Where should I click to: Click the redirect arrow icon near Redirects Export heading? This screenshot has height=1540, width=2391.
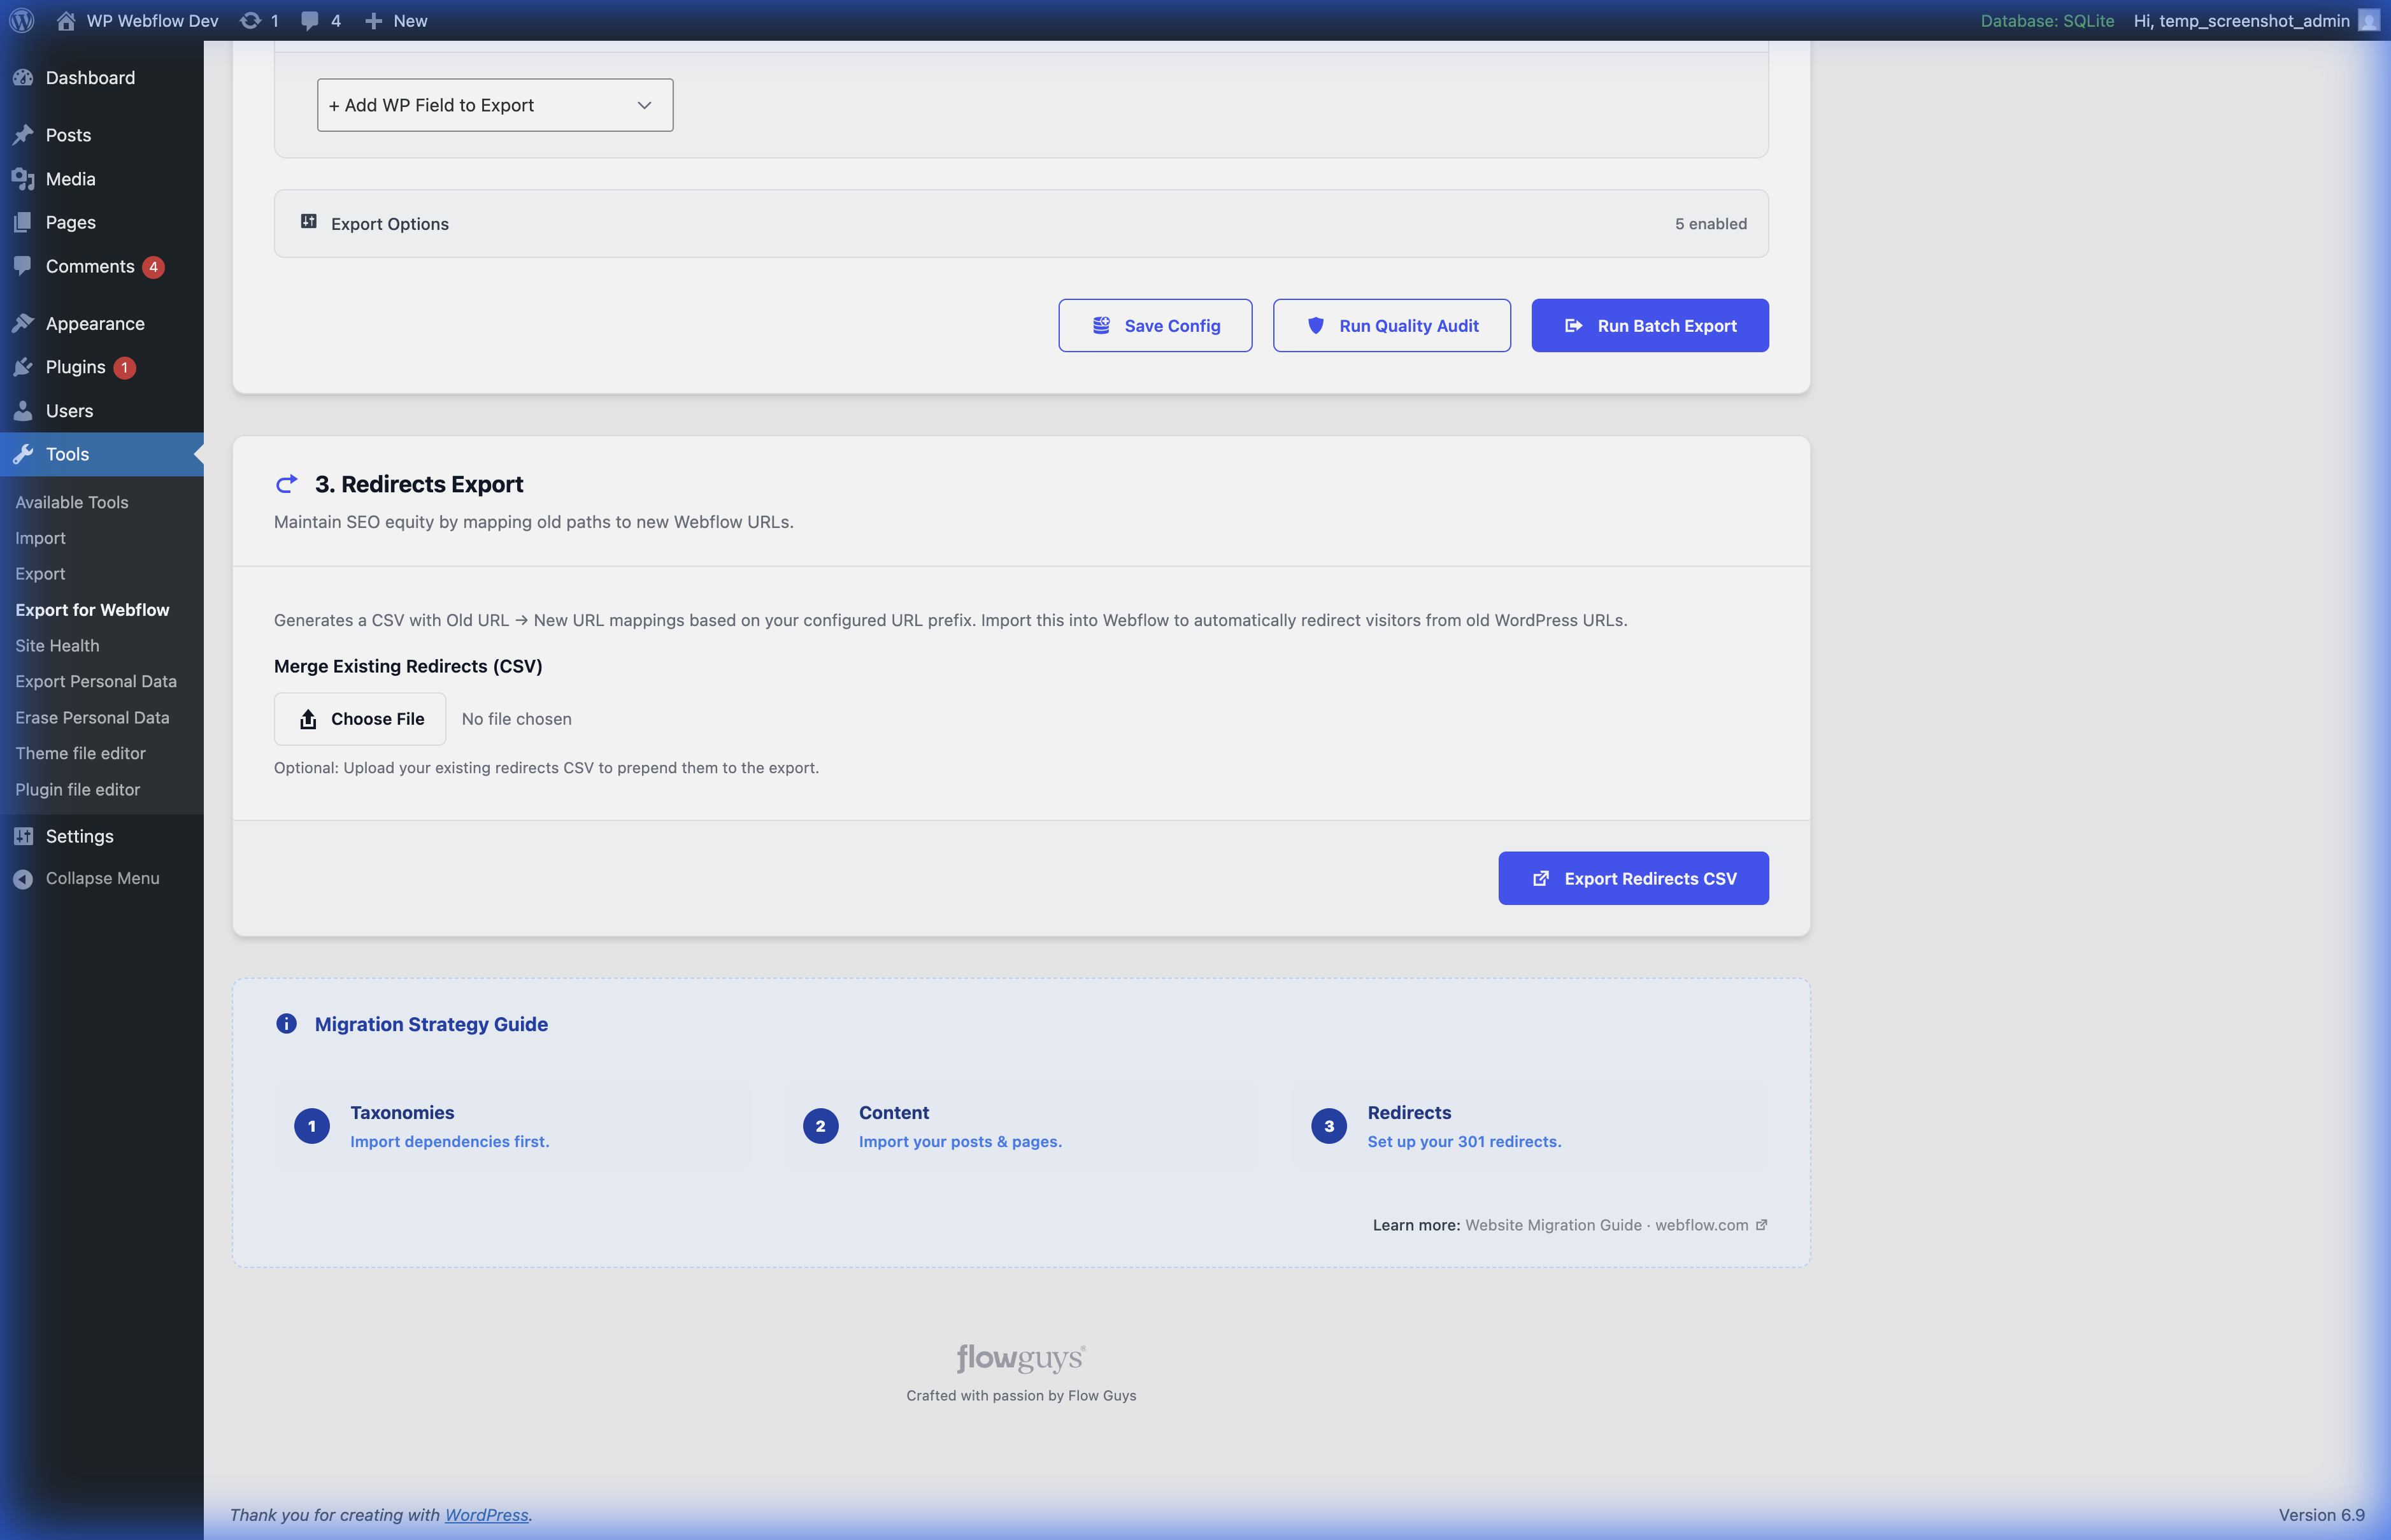tap(286, 483)
